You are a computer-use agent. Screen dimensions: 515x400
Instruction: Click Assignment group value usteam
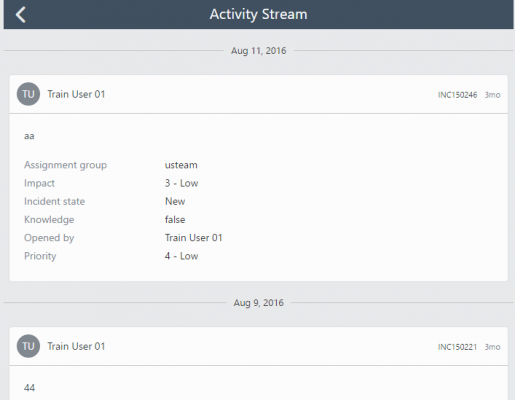click(x=181, y=165)
